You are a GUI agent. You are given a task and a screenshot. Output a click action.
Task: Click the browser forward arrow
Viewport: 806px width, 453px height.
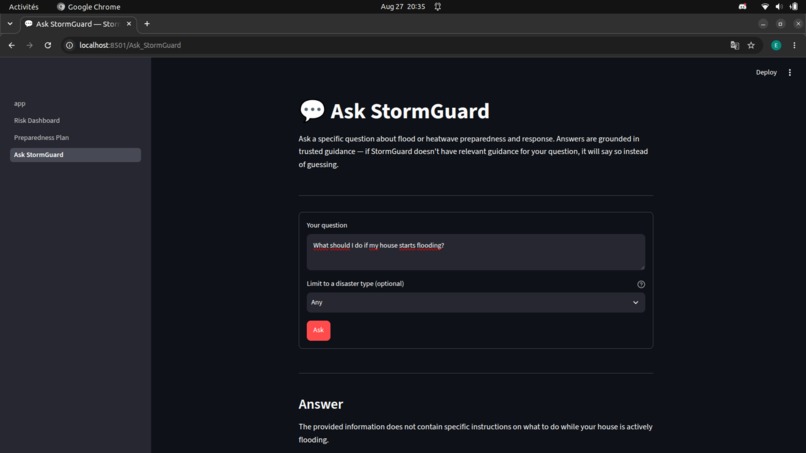point(29,45)
